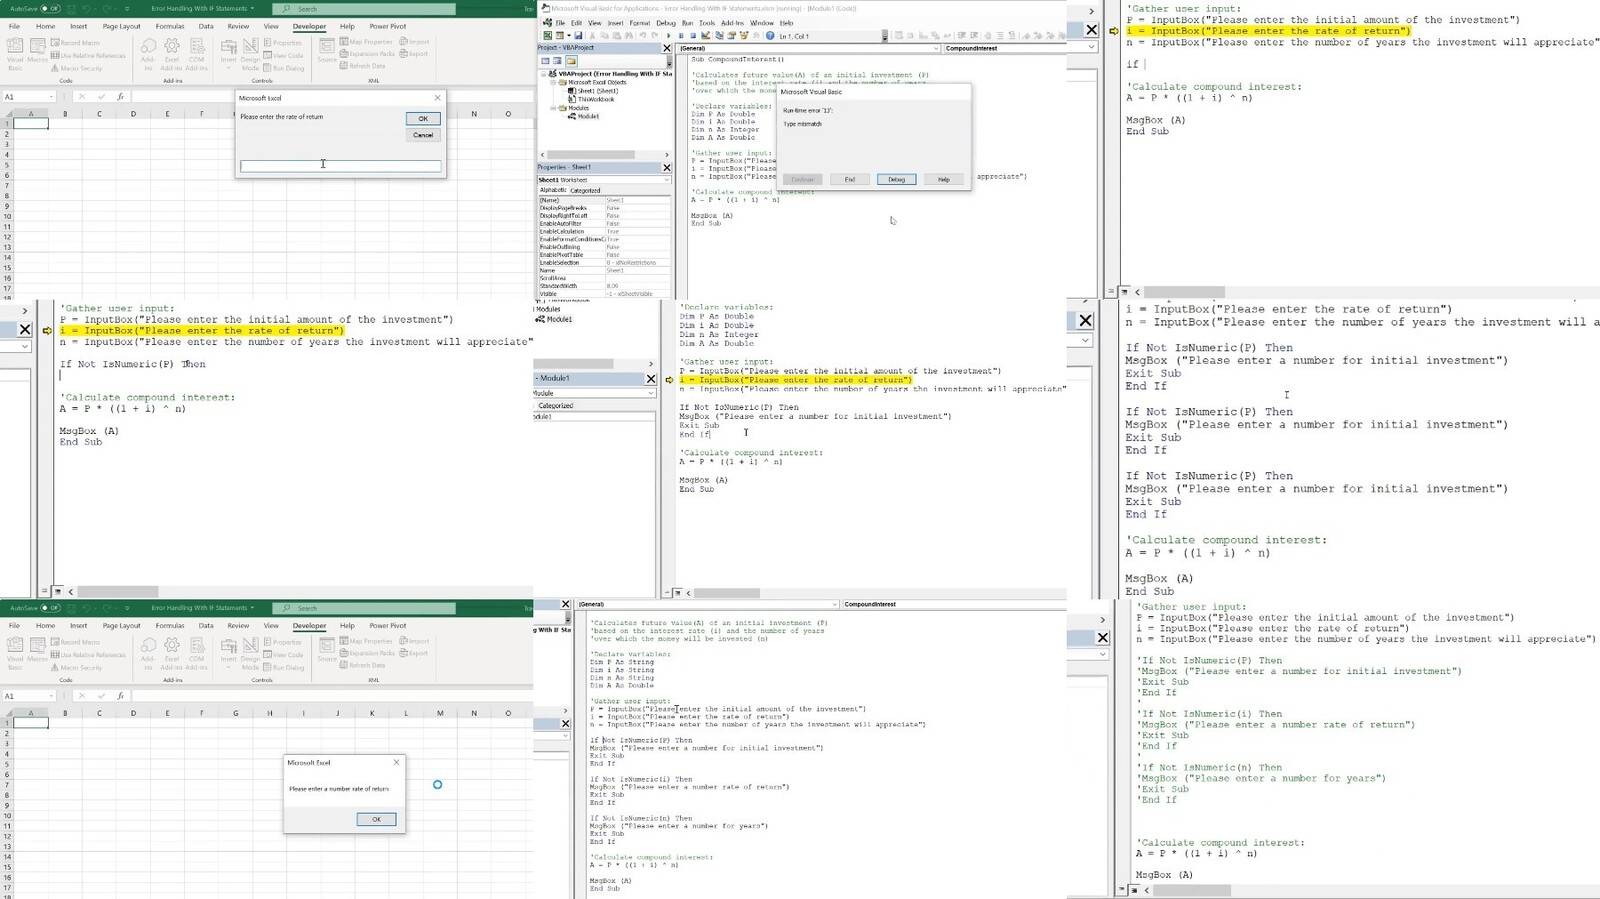The image size is (1600, 899).
Task: Click OK in the 'Please enter a number rate of return' message
Action: tap(376, 819)
